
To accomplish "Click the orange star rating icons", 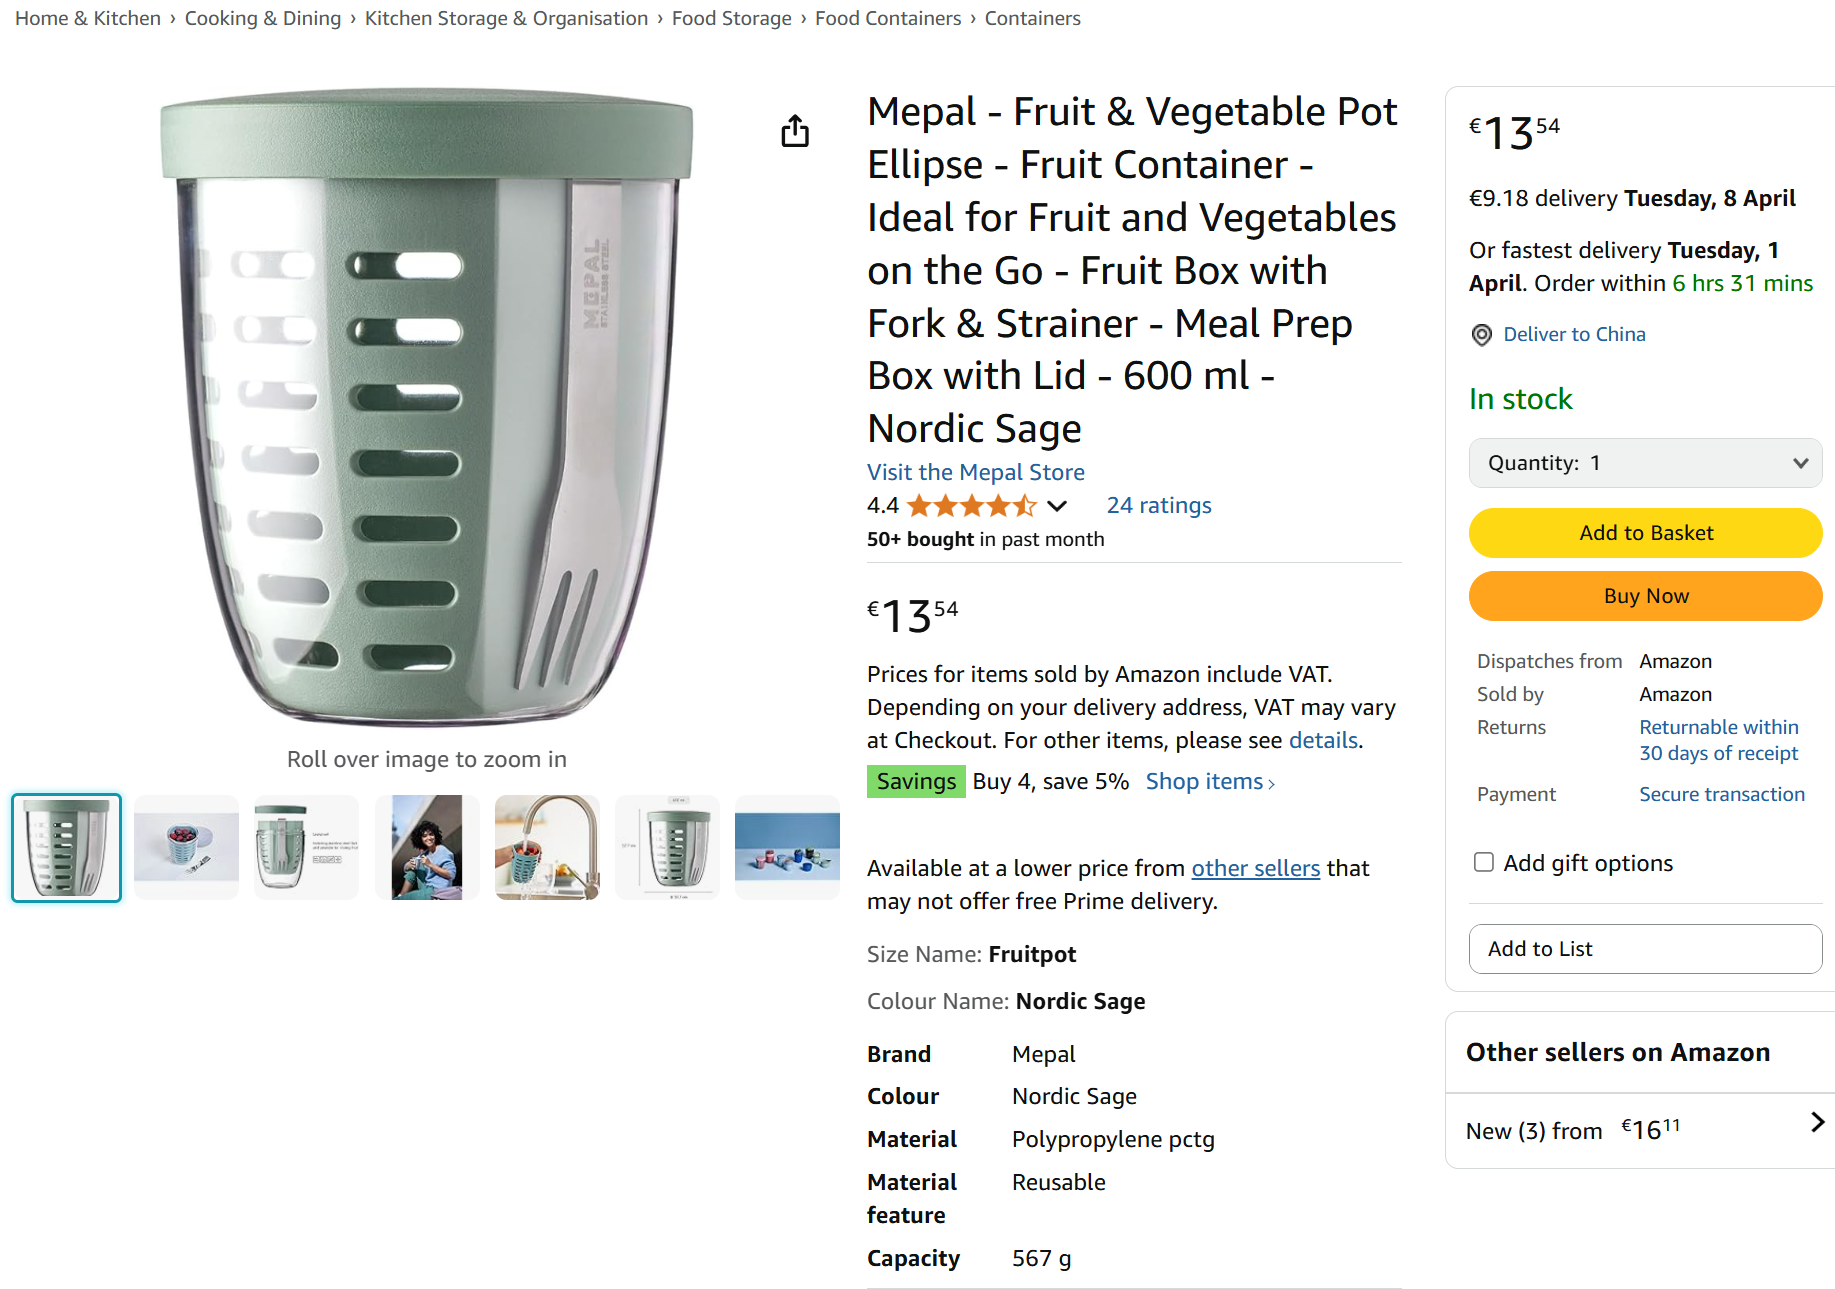I will click(x=971, y=506).
